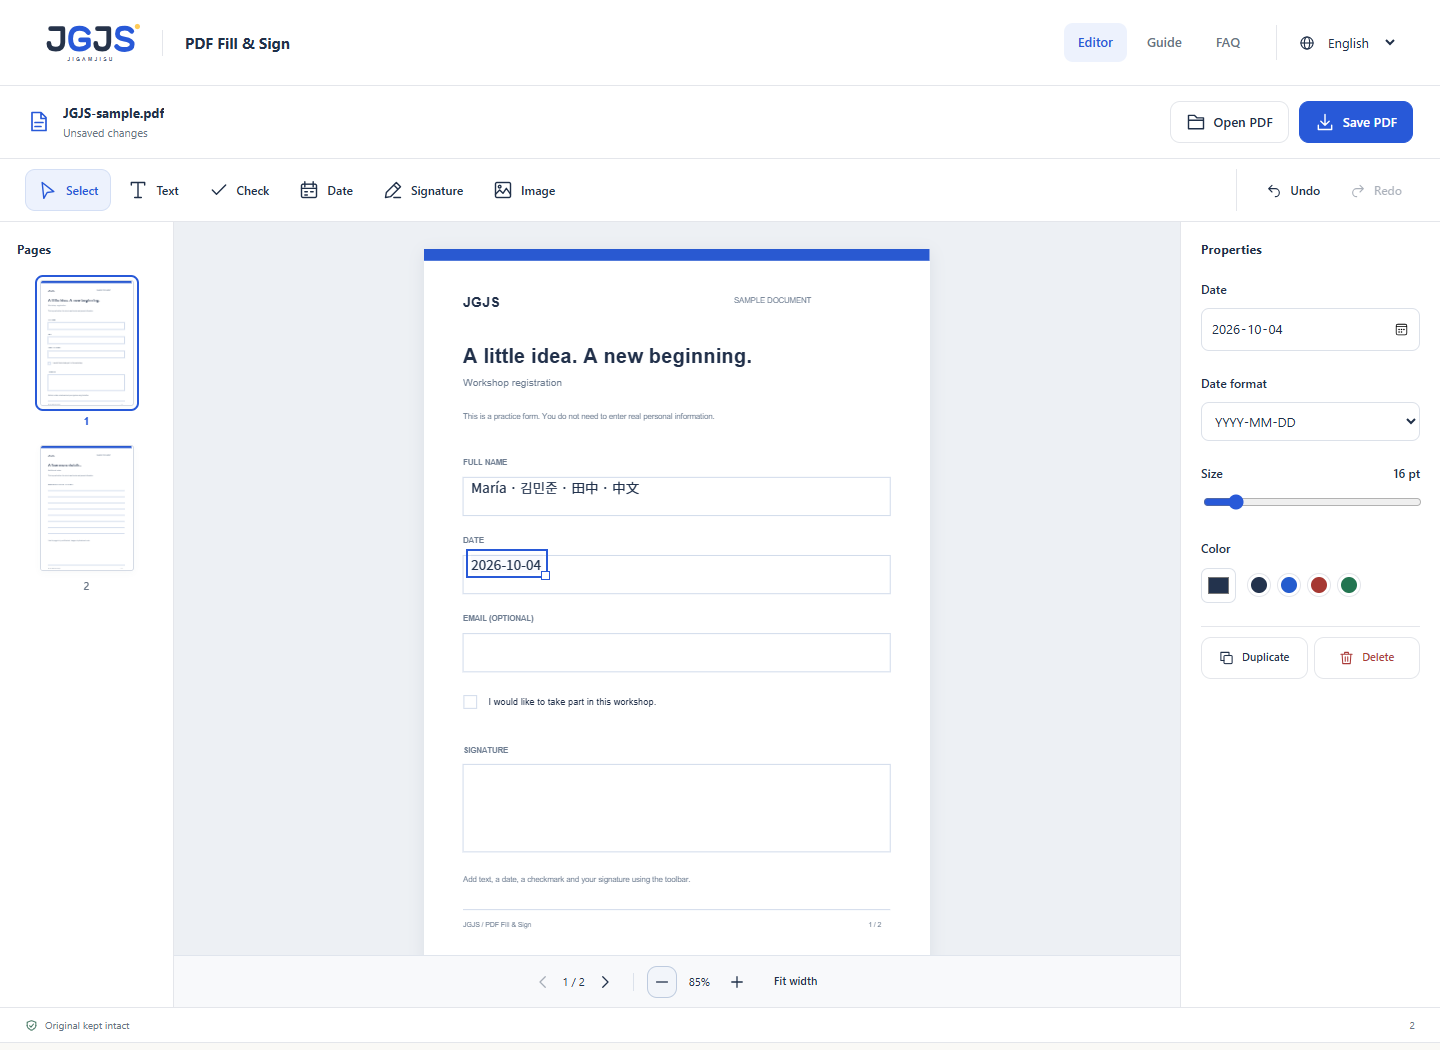Viewport: 1440px width, 1050px height.
Task: Go to next page arrow
Action: click(605, 982)
